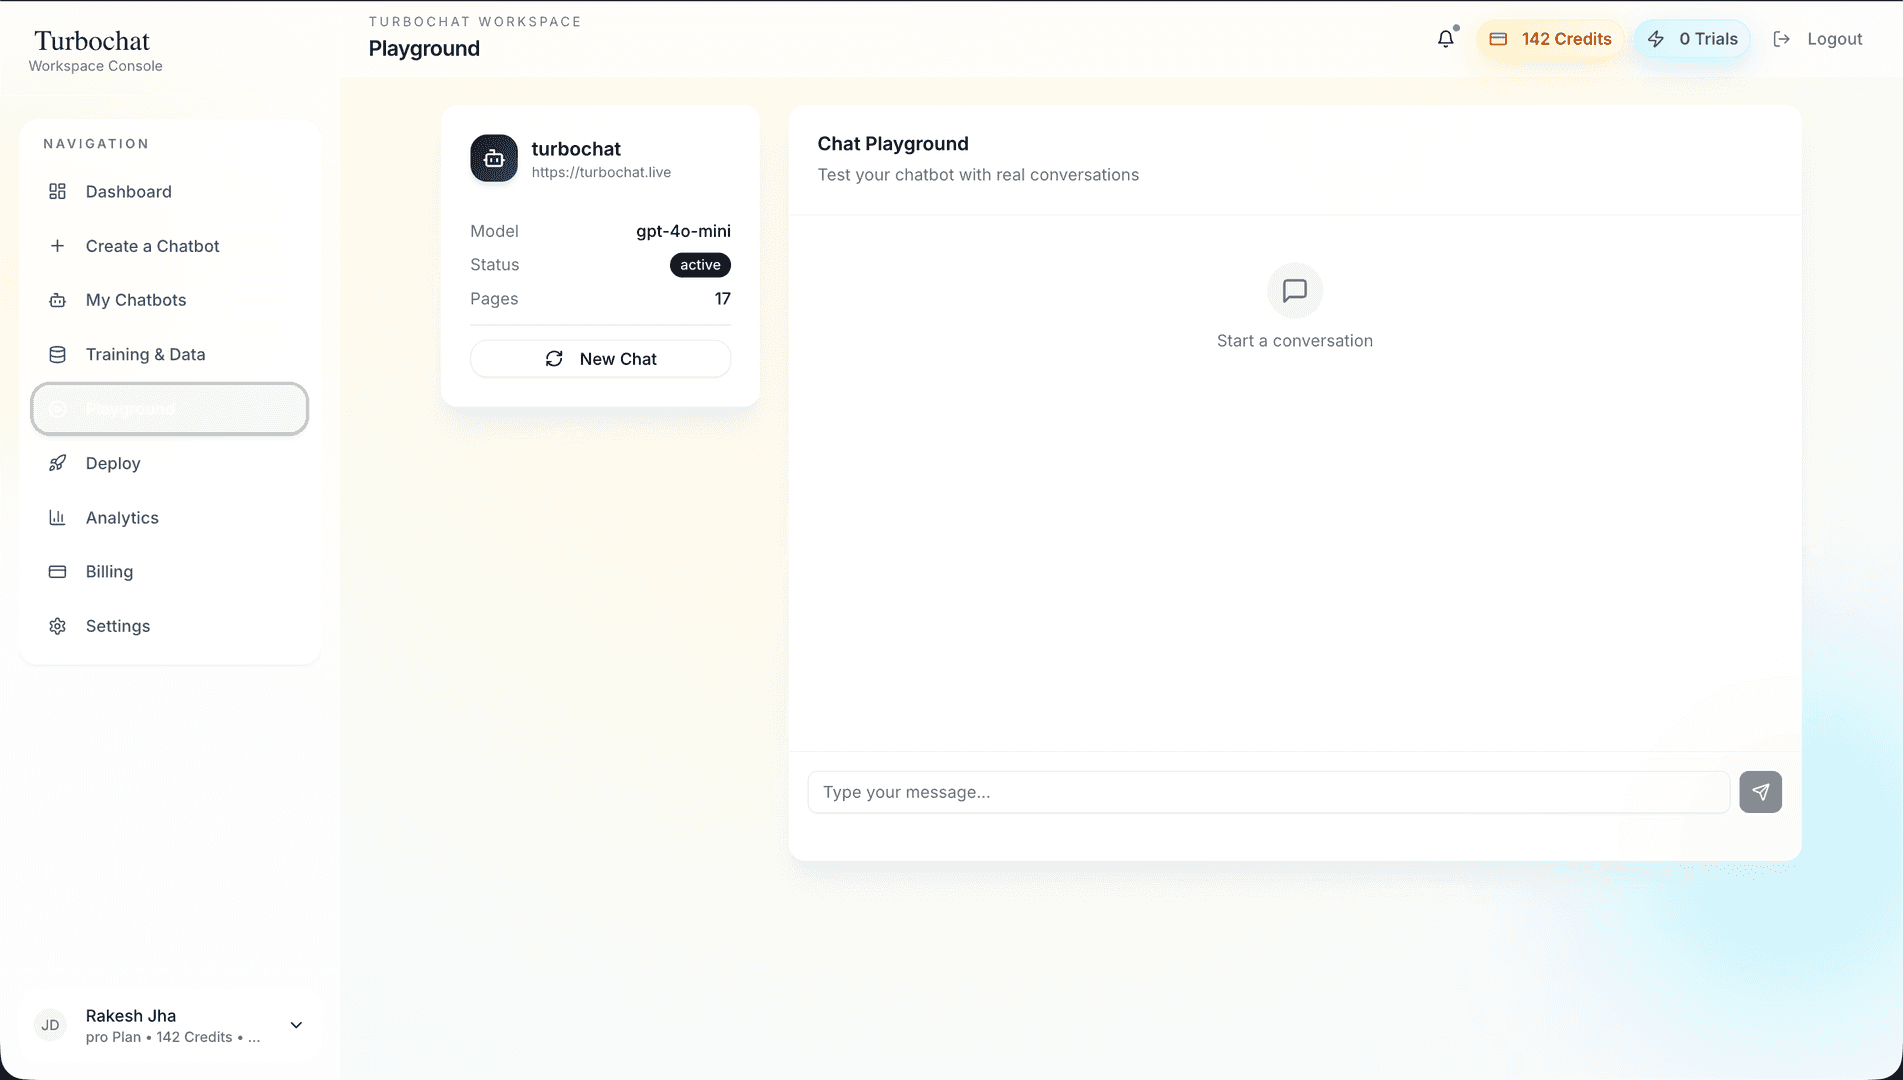
Task: Click the turbochat bot avatar icon
Action: 494,158
